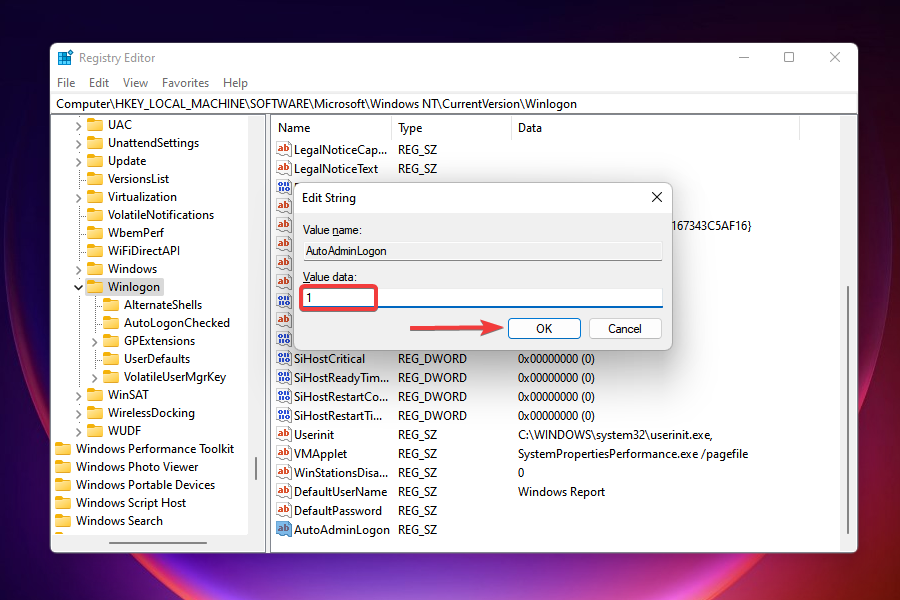
Task: Click the Value data input field
Action: (482, 297)
